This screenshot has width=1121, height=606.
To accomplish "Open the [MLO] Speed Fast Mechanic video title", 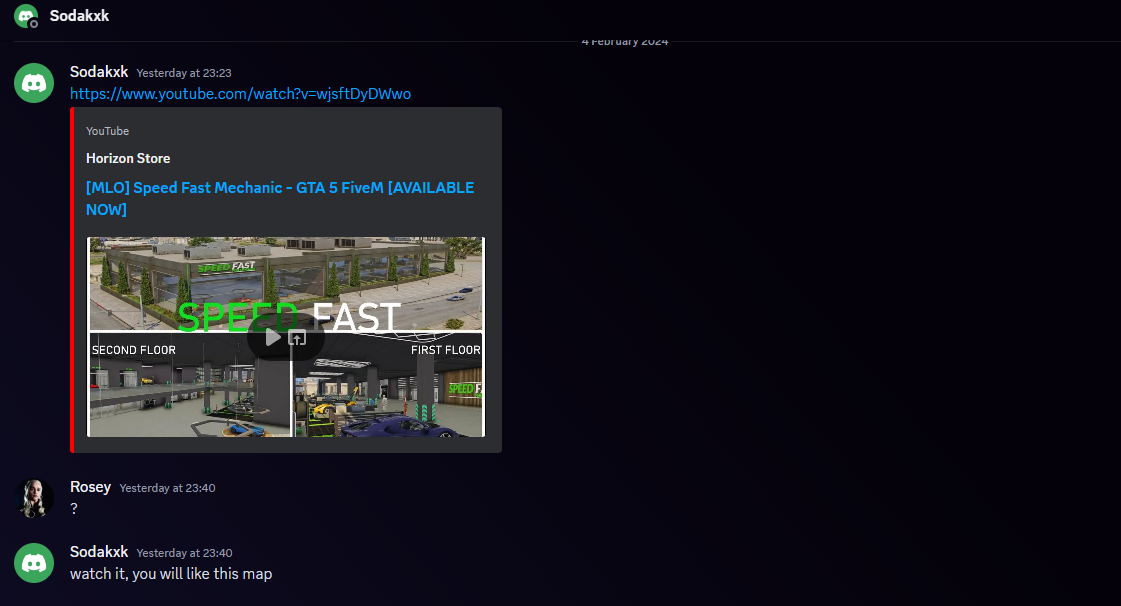I will [x=280, y=187].
